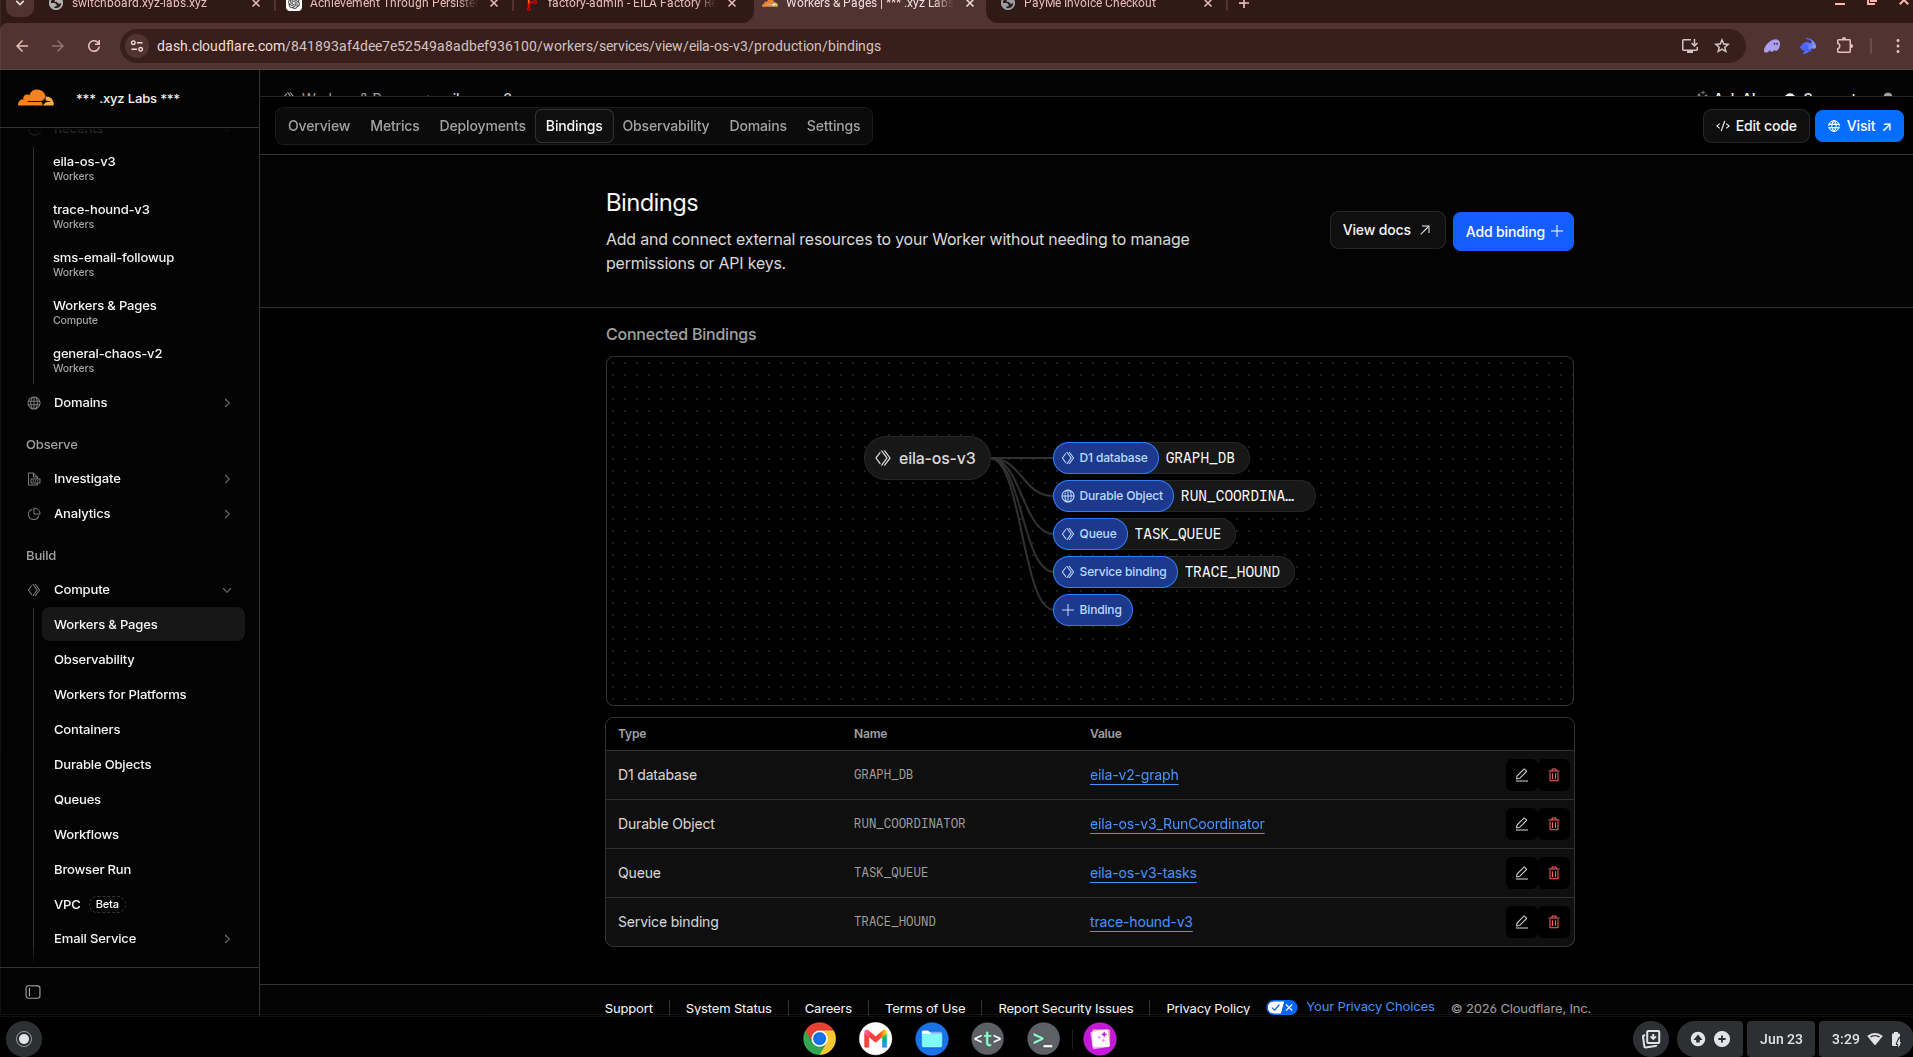Bookmark this page with star icon

[1722, 46]
